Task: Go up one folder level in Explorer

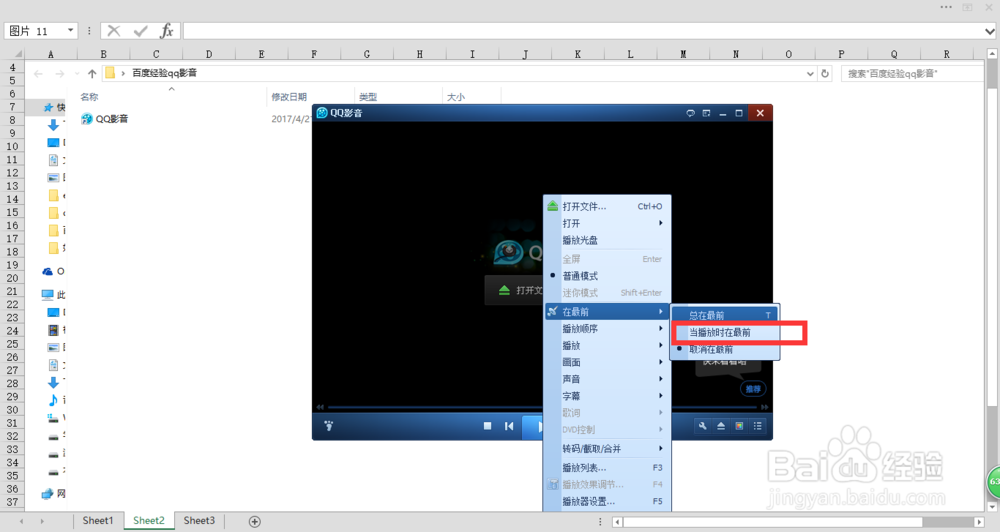Action: (x=92, y=74)
